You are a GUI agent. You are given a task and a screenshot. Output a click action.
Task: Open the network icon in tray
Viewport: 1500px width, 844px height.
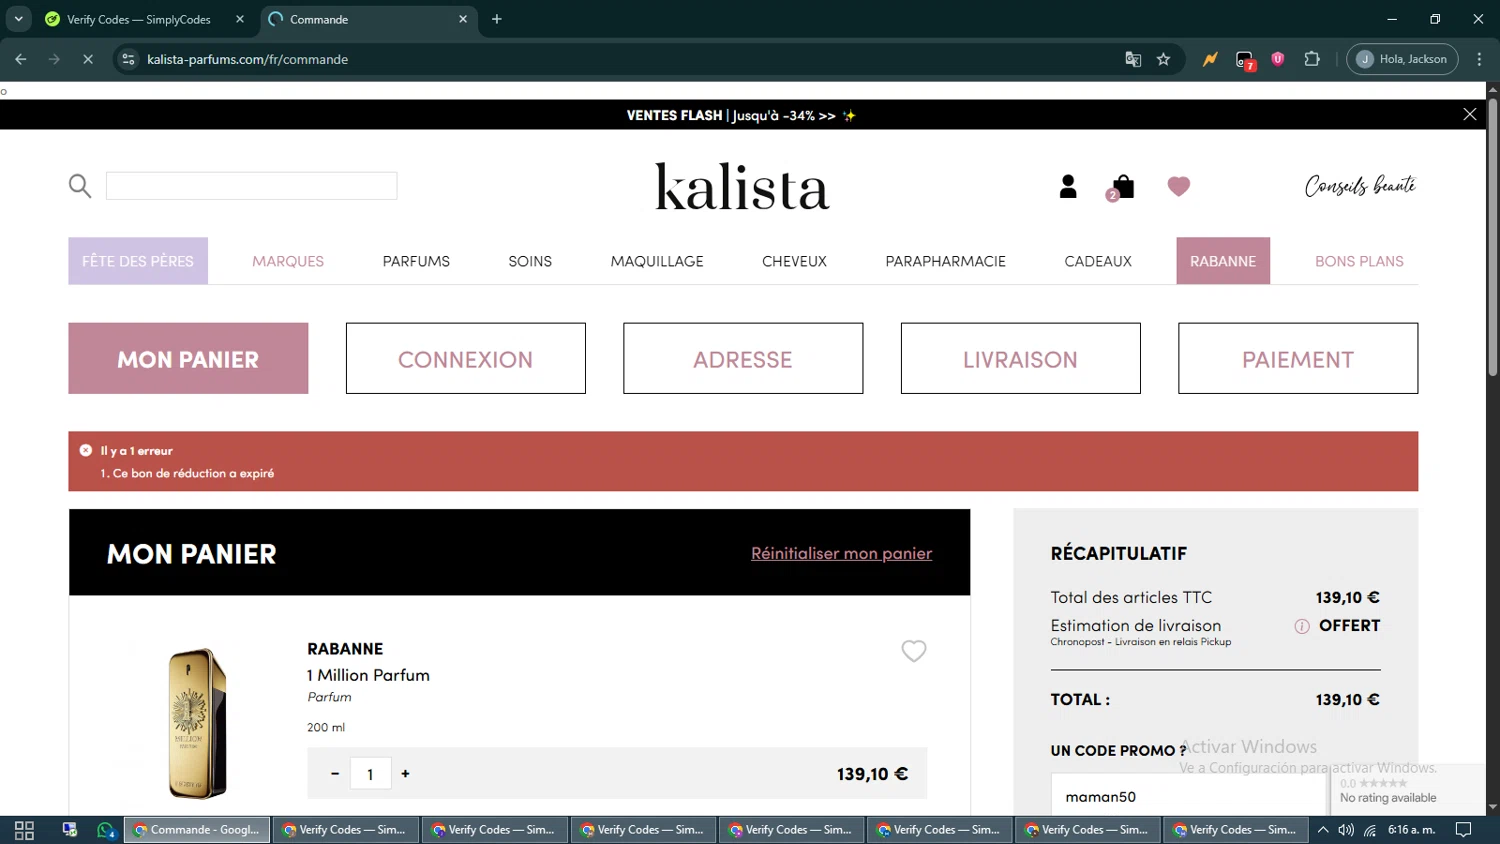click(x=1370, y=830)
